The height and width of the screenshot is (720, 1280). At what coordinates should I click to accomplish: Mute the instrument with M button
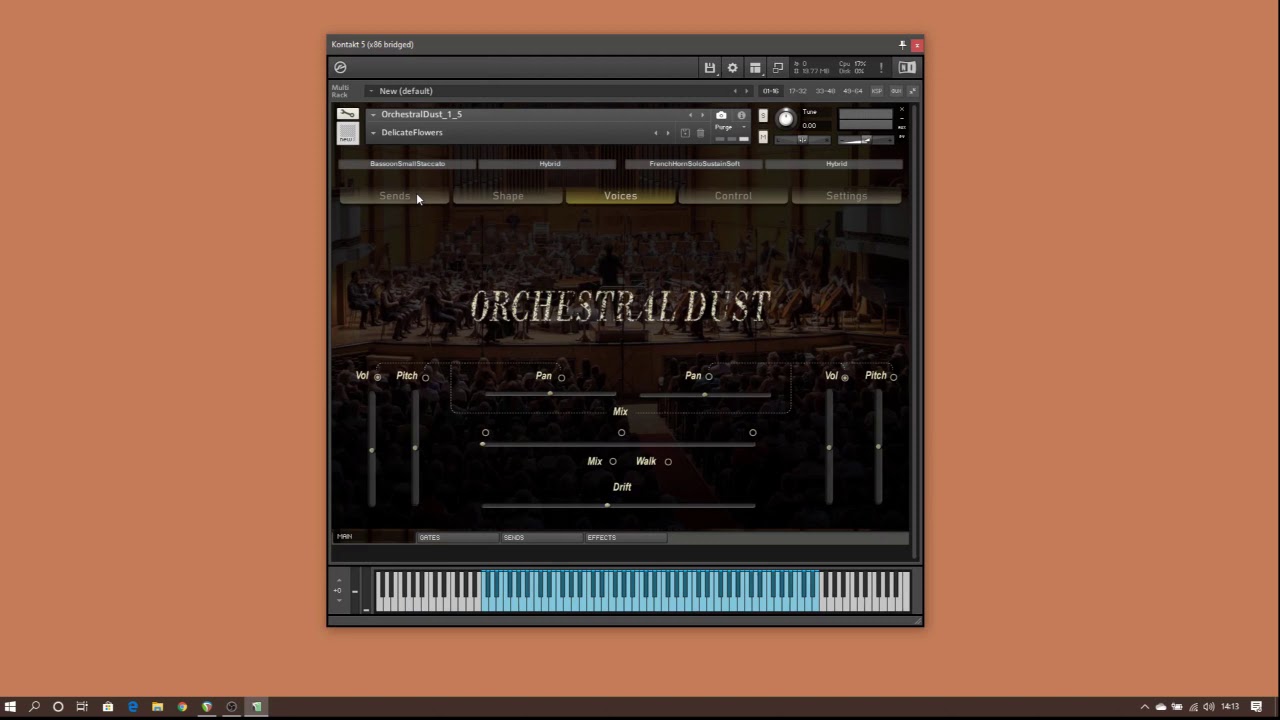pyautogui.click(x=763, y=137)
